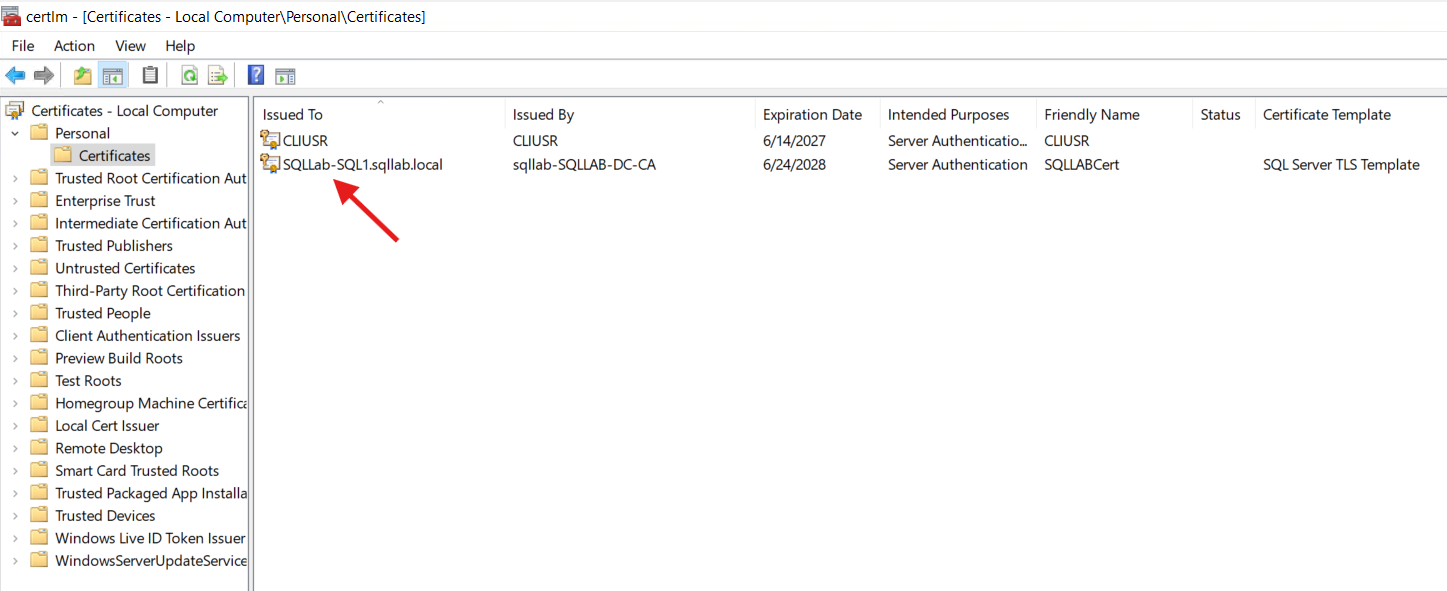Expand the Smart Card Trusted Roots node
This screenshot has height=591, width=1447.
click(15, 471)
